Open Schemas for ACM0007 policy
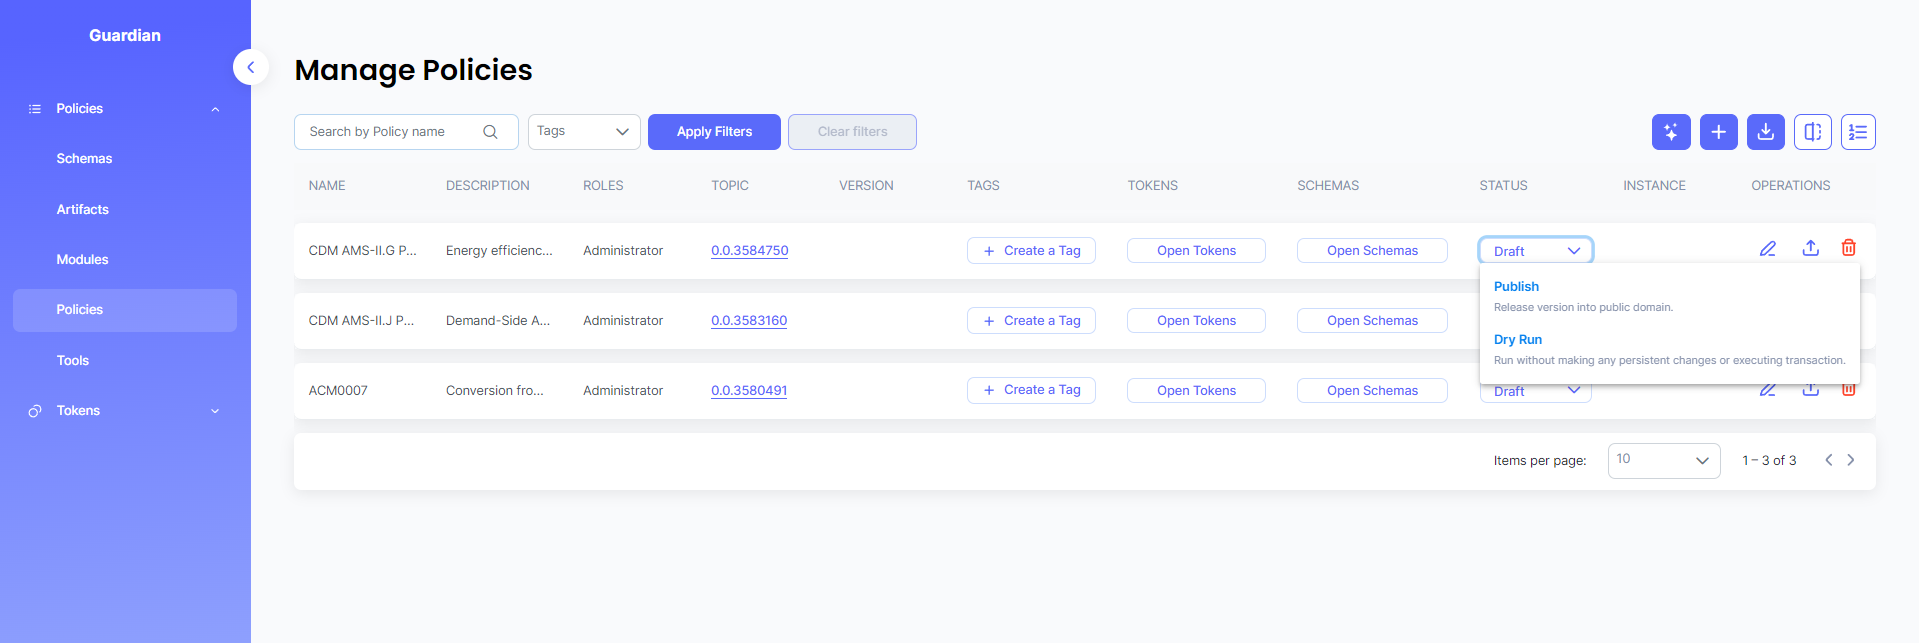Viewport: 1919px width, 643px height. (1372, 391)
